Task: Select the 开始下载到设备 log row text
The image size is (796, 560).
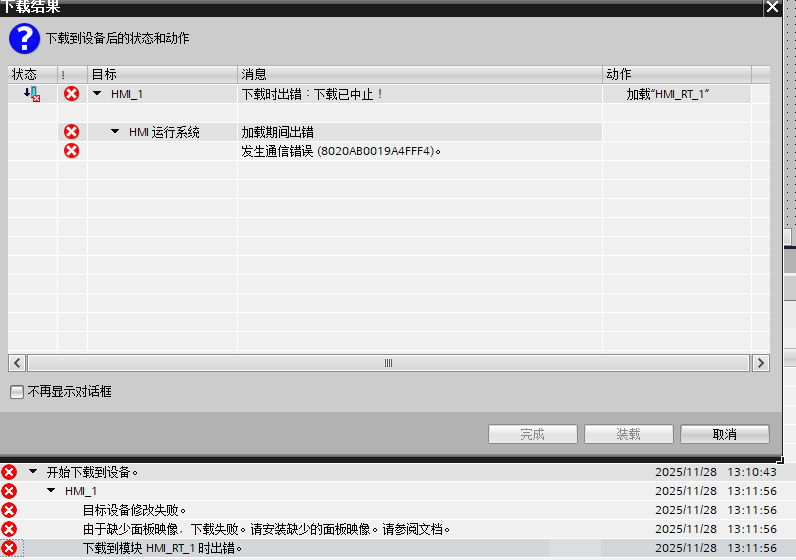Action: [x=92, y=472]
